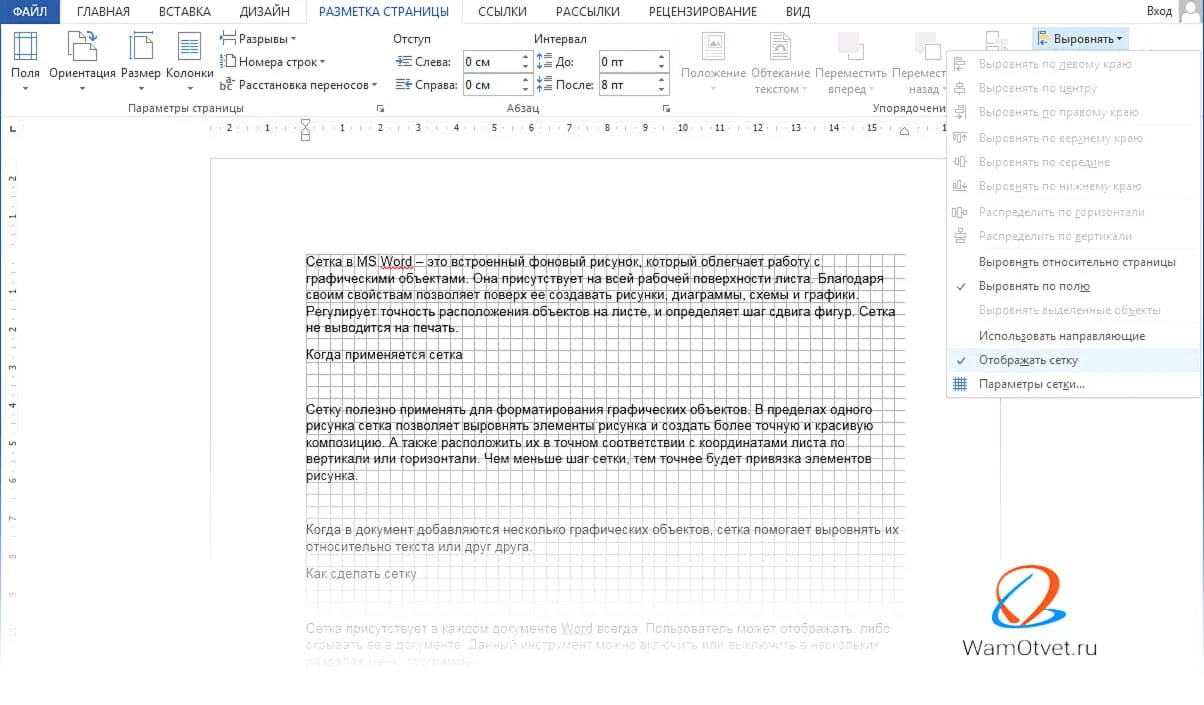The height and width of the screenshot is (705, 1204).
Task: Click the Вход sign-in link
Action: [1159, 11]
